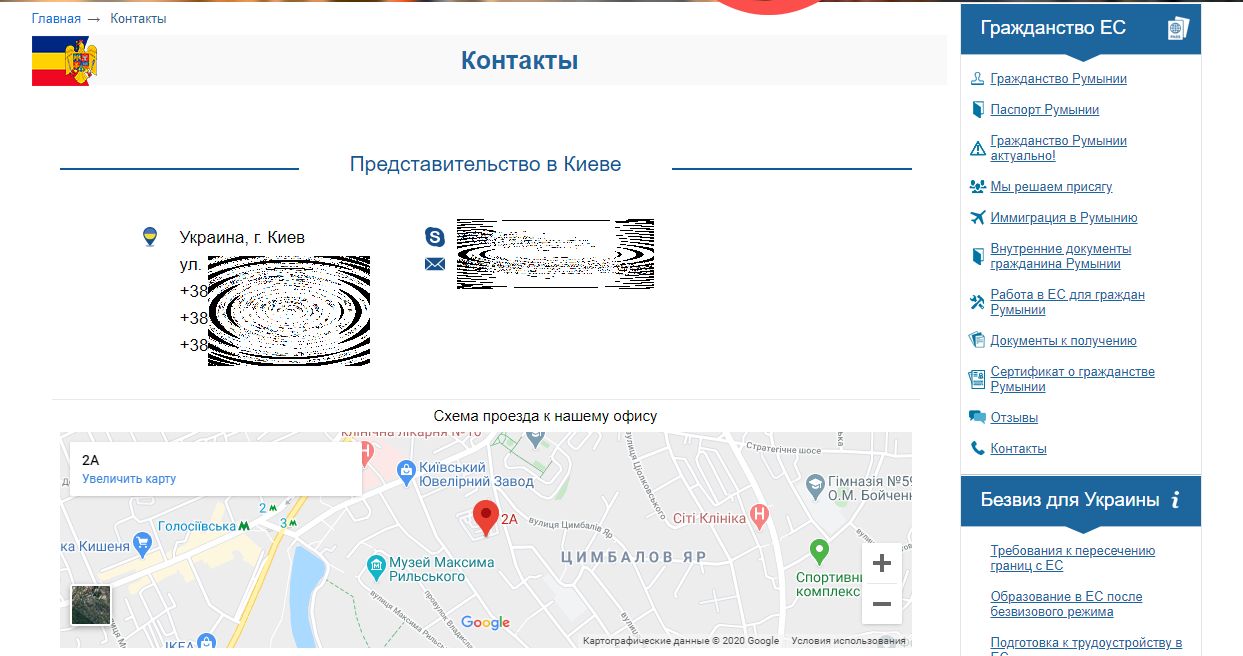Image resolution: width=1243 pixels, height=656 pixels.
Task: Click Условия использования on the map
Action: [848, 641]
